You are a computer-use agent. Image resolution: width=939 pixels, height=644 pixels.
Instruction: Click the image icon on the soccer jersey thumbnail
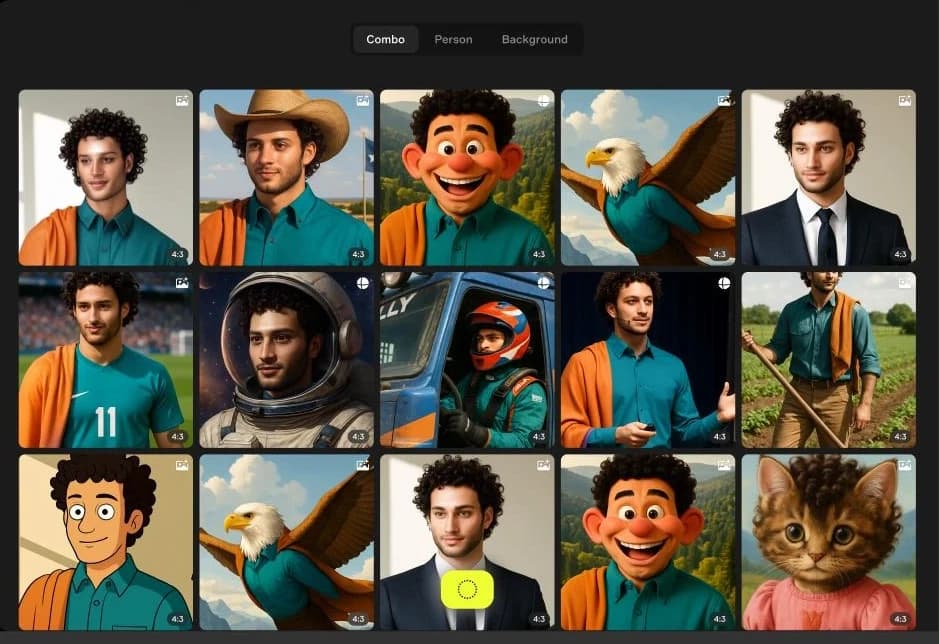182,283
